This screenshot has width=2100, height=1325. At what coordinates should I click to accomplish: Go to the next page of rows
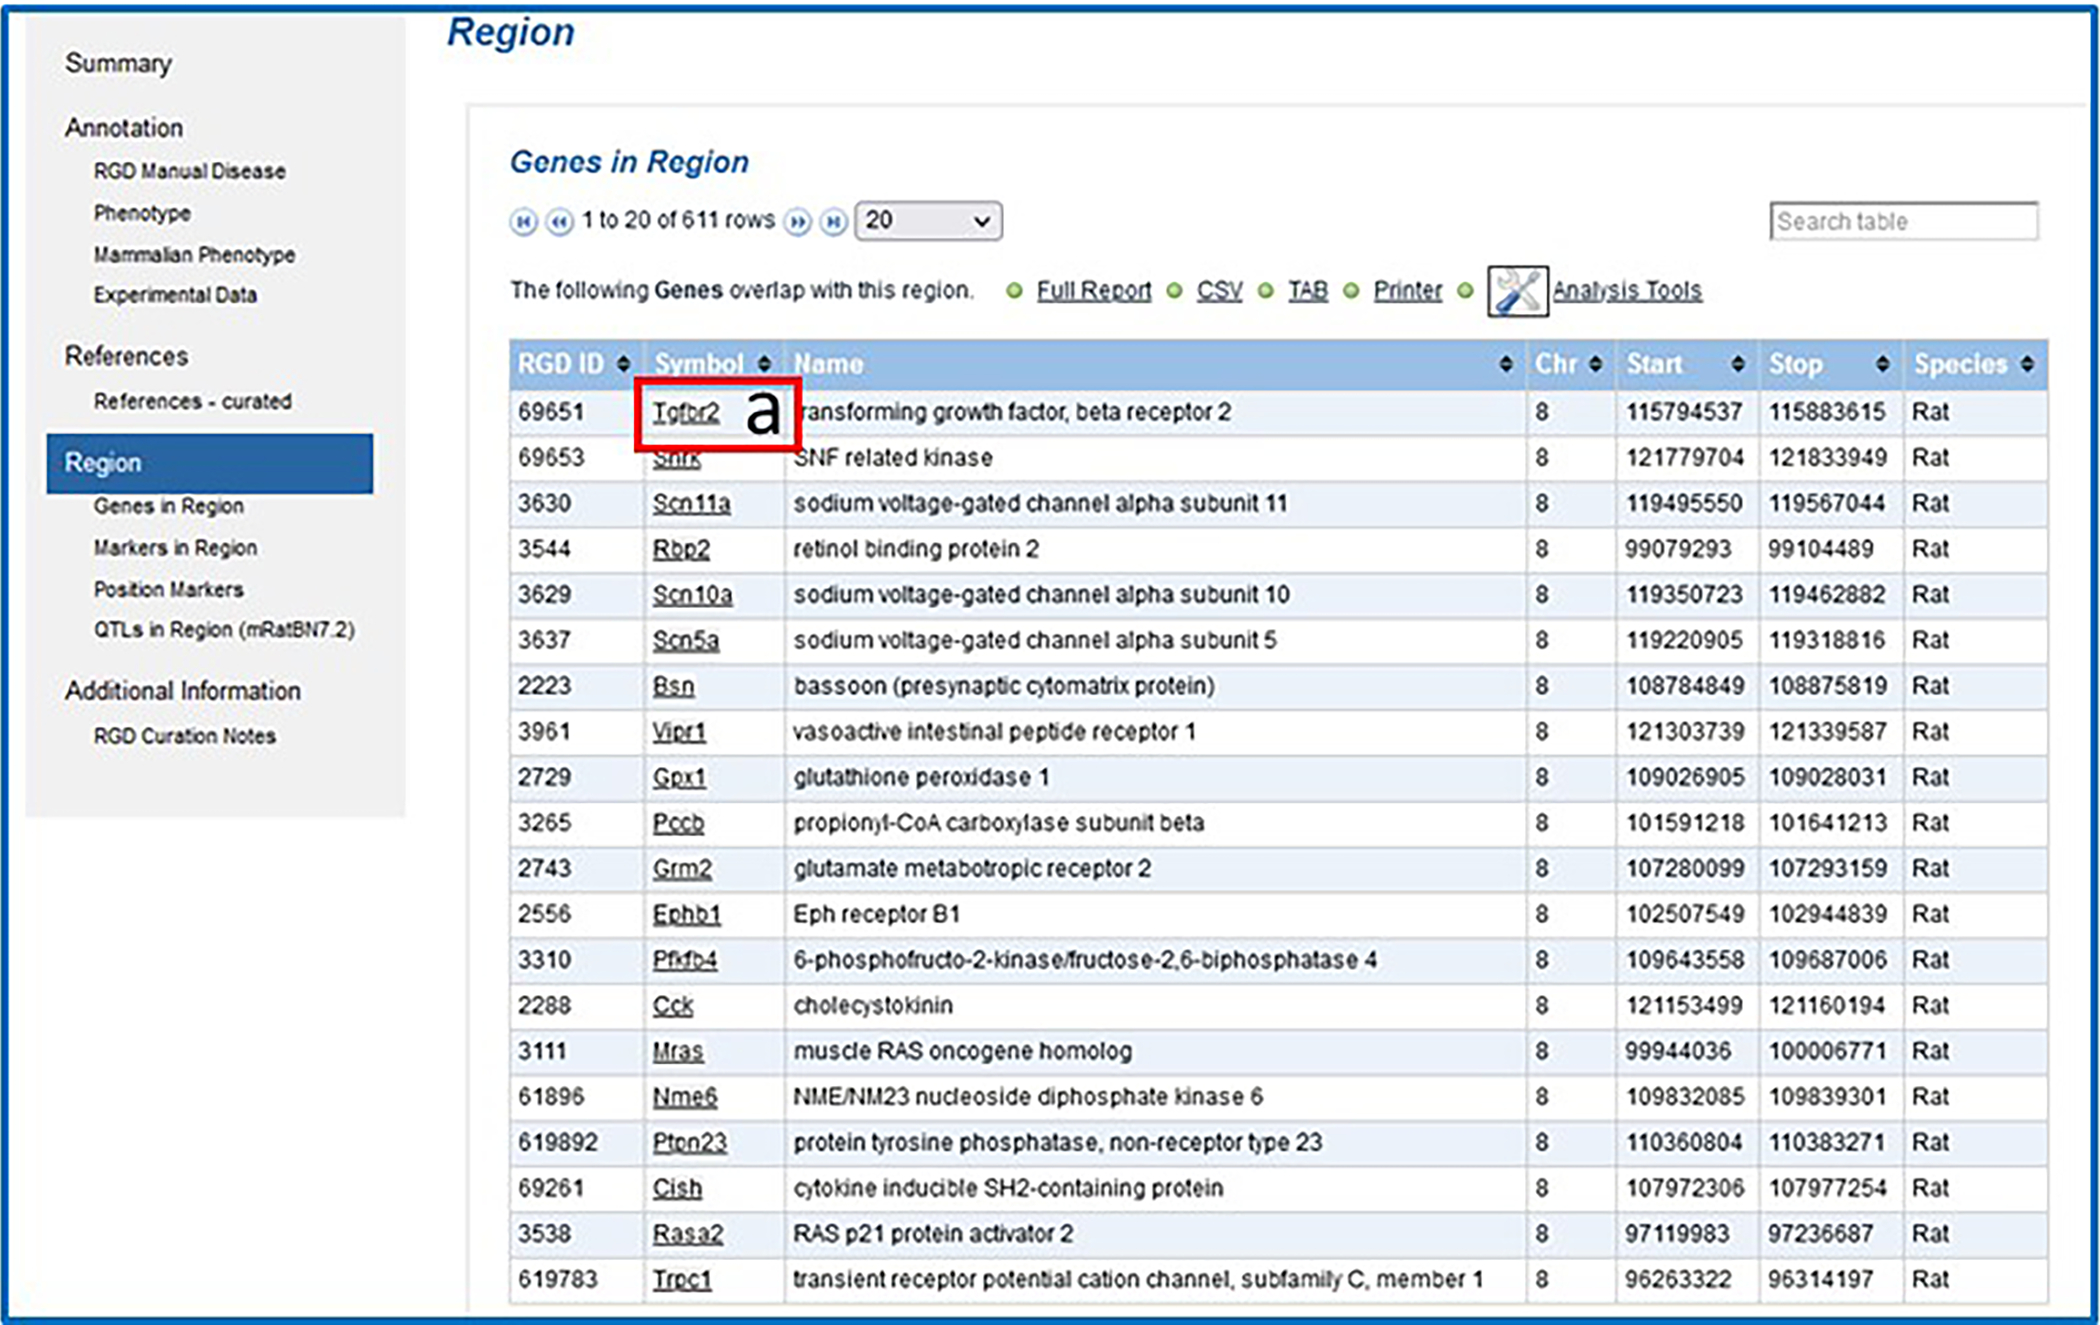coord(797,221)
